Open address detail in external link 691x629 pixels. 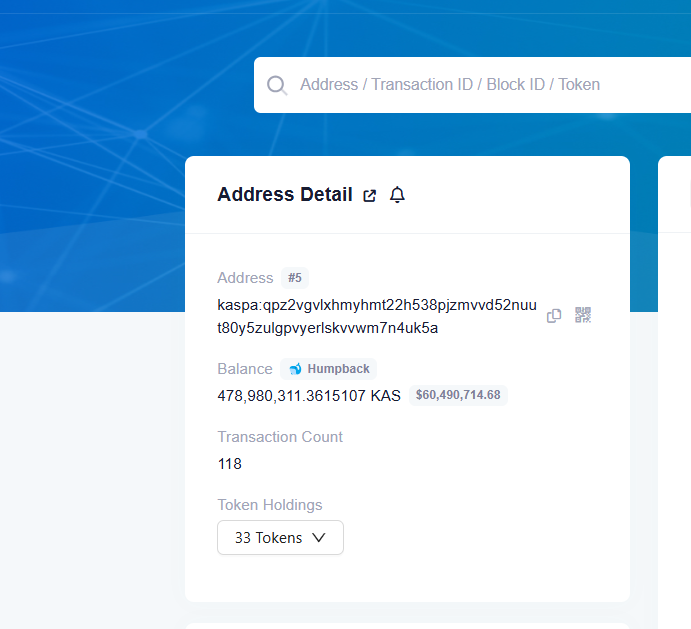369,195
